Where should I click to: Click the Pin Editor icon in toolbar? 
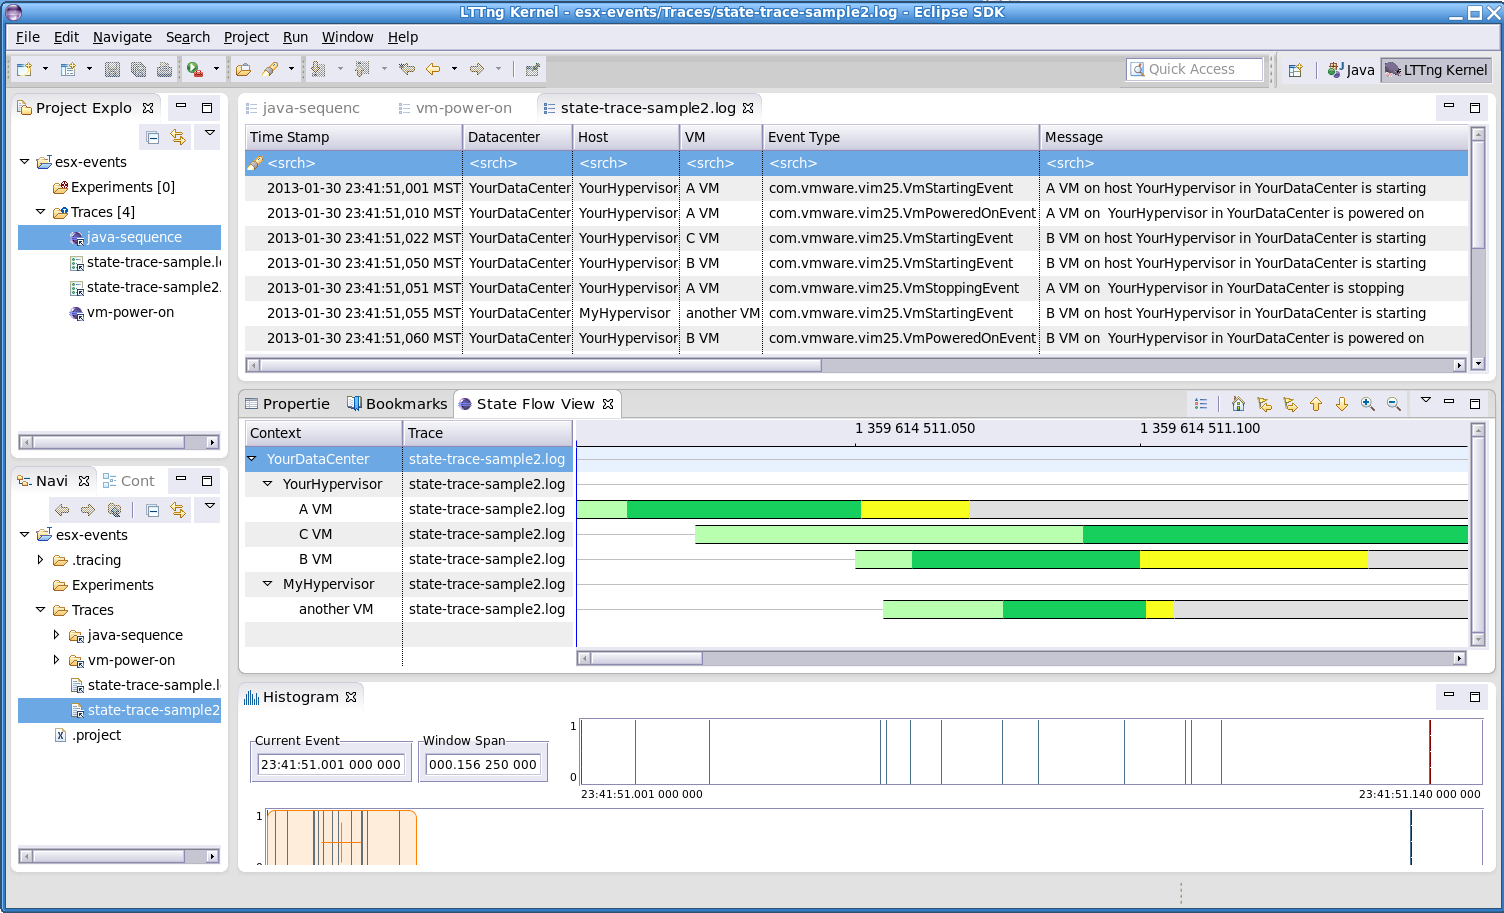click(532, 69)
